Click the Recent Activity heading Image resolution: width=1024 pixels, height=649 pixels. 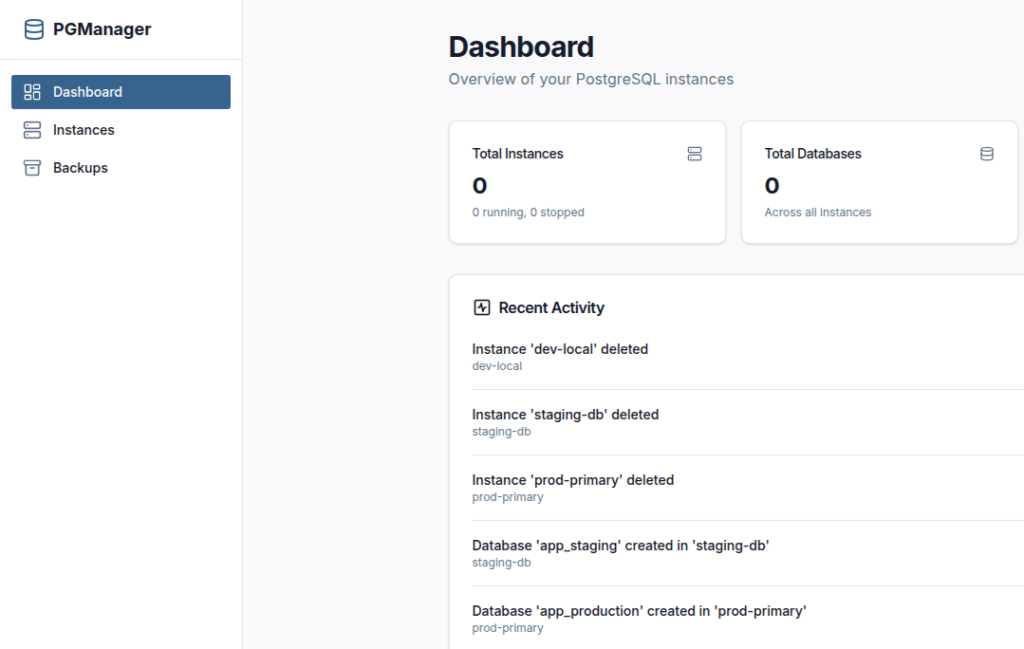point(551,308)
